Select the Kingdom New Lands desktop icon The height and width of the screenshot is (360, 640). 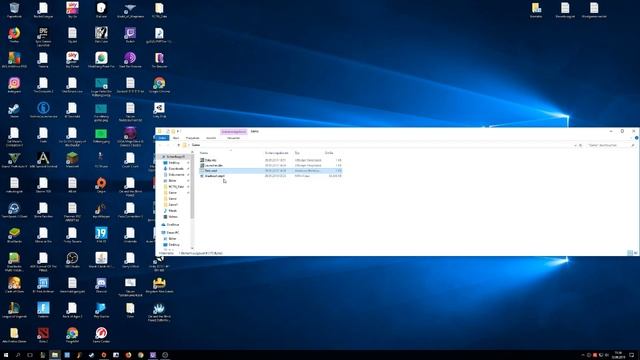coord(159,285)
